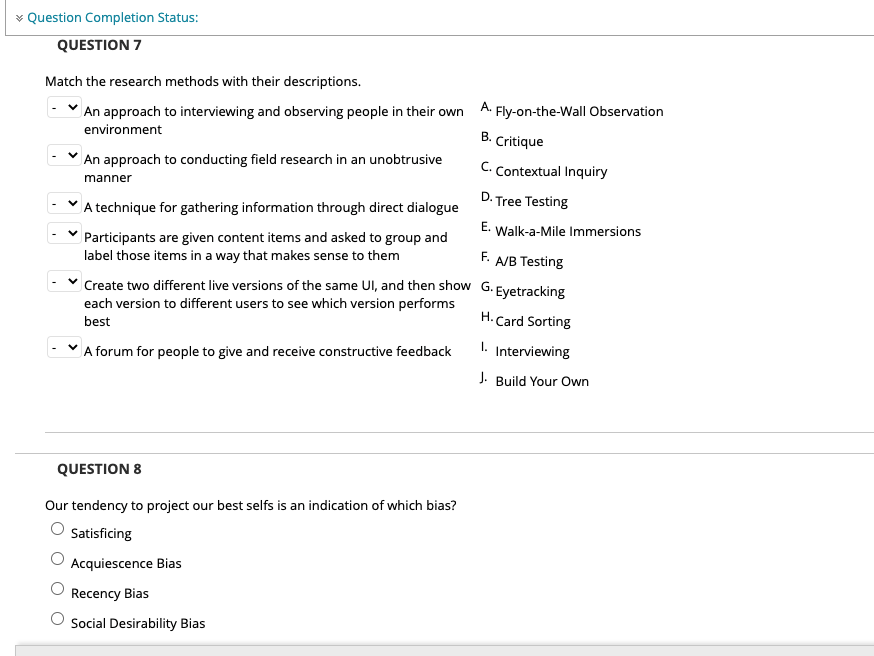
Task: Open the dropdown for direct dialogue technique
Action: (x=64, y=202)
